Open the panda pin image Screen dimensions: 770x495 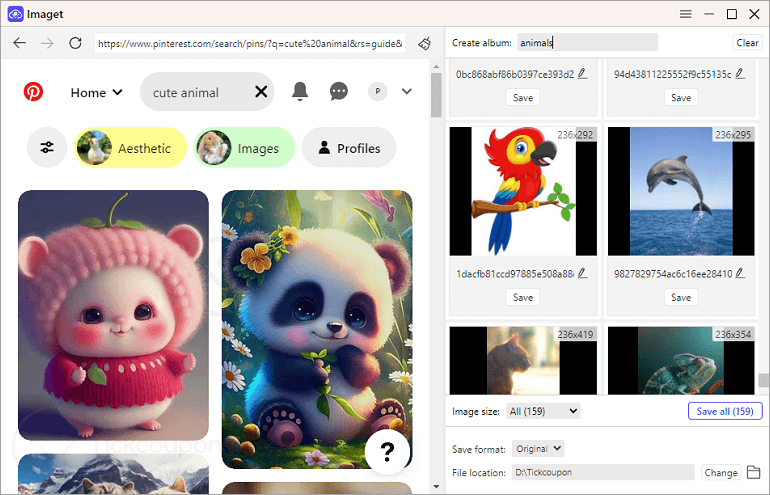[317, 329]
